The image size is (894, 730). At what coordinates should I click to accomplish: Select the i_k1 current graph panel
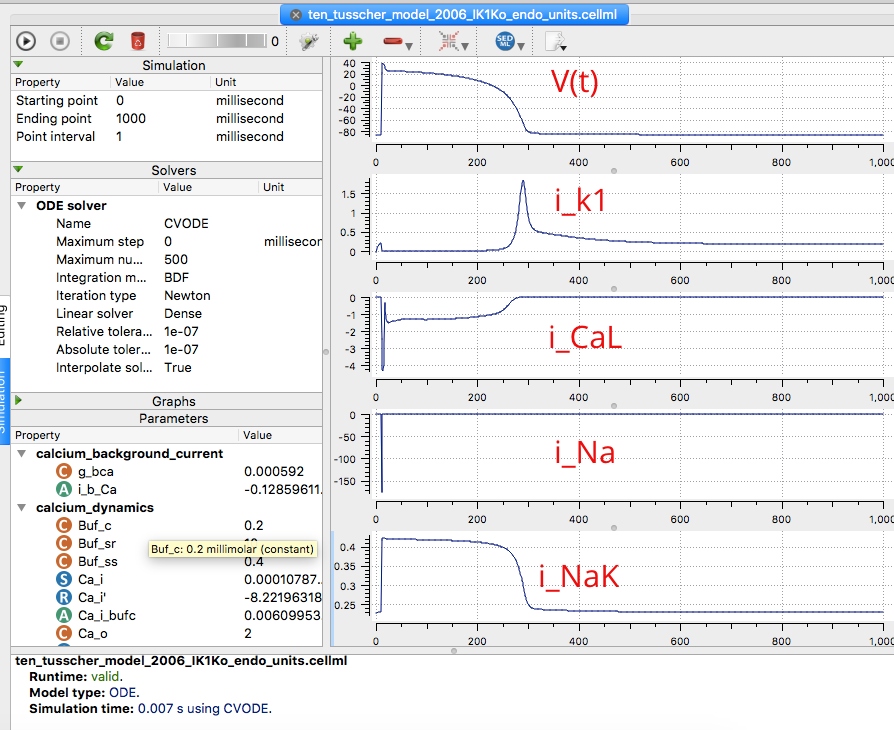pos(613,230)
